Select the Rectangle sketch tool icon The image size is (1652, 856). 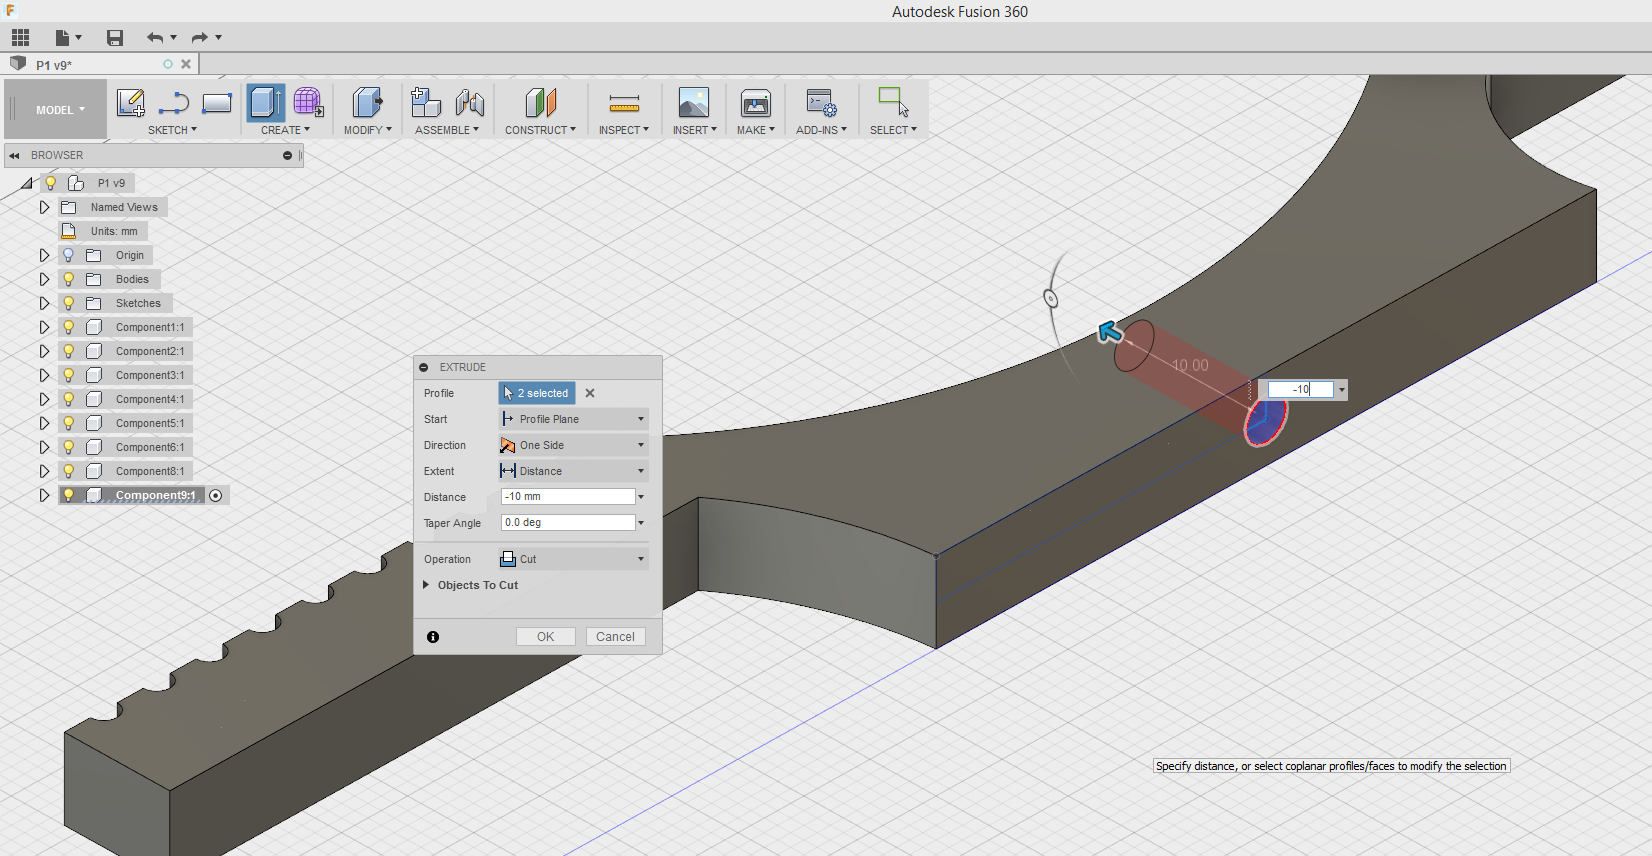coord(217,103)
